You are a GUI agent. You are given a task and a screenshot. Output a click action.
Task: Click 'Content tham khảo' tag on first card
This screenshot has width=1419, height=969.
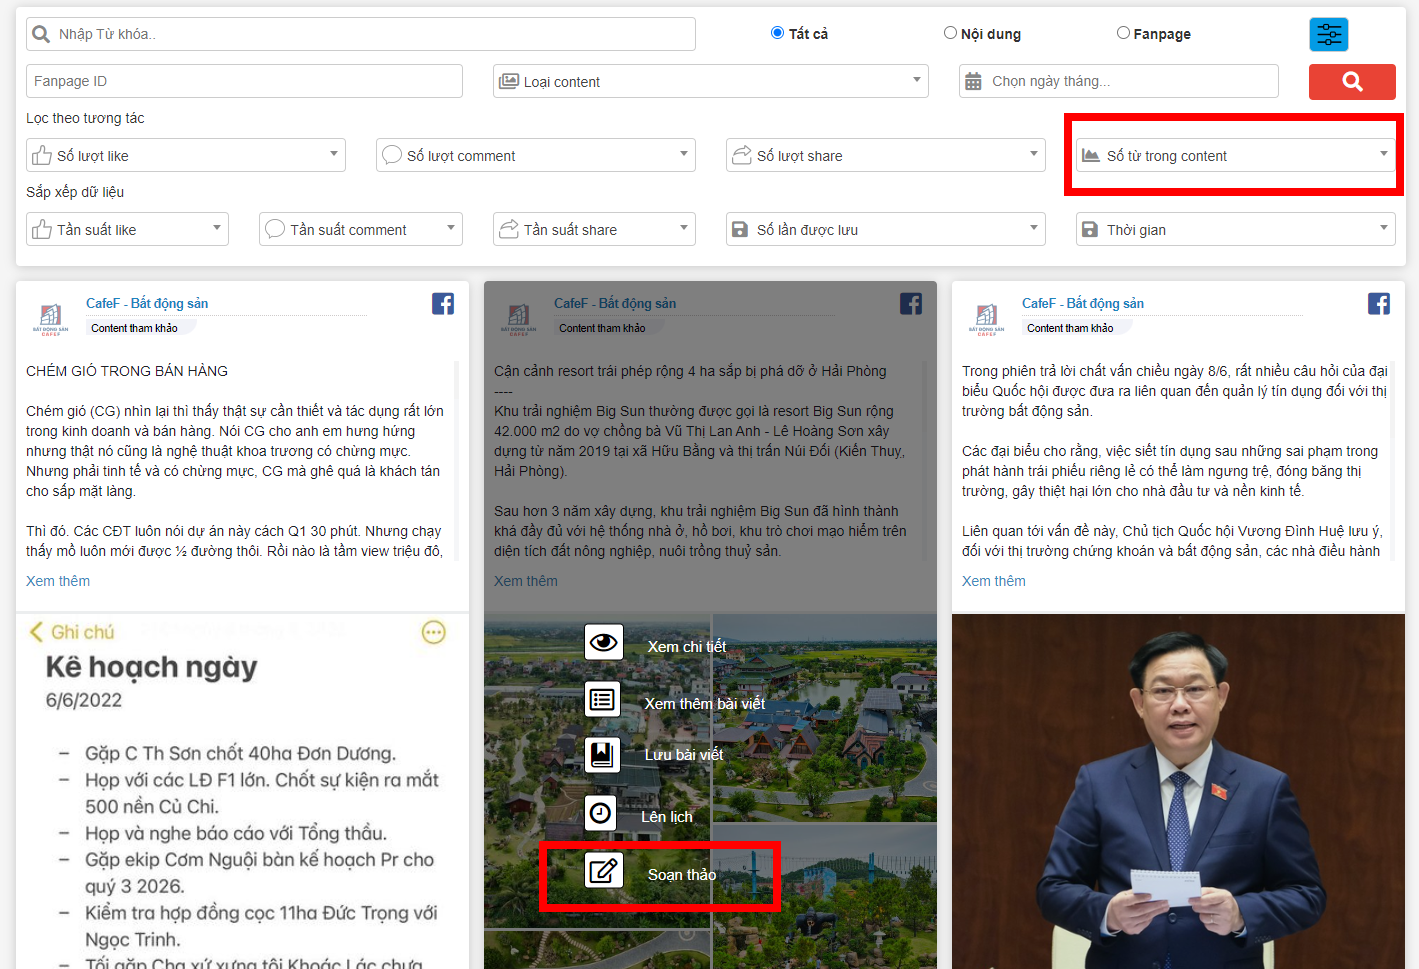[134, 328]
